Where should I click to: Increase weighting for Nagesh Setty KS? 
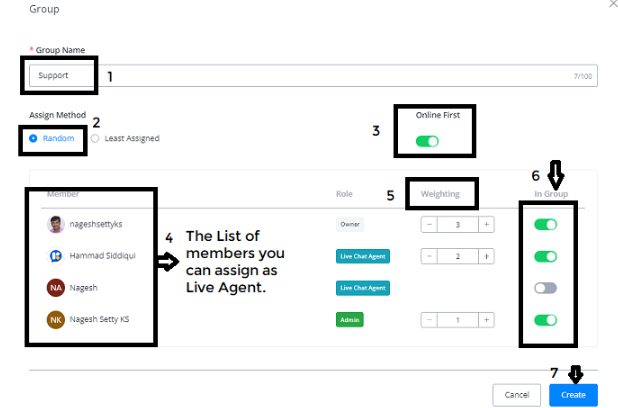point(487,321)
